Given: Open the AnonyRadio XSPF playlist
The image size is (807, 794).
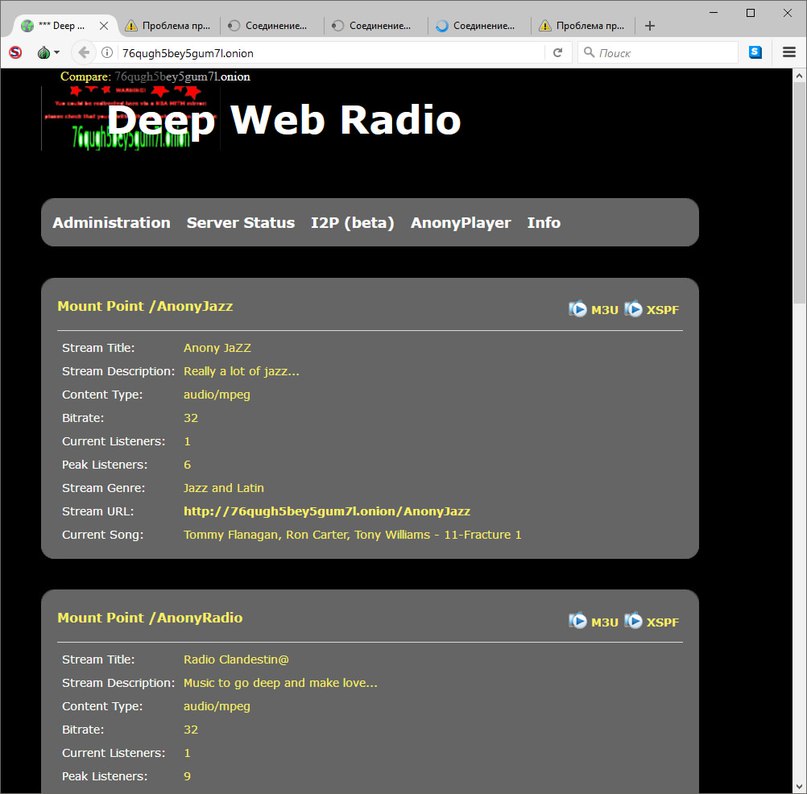Looking at the screenshot, I should pos(652,622).
